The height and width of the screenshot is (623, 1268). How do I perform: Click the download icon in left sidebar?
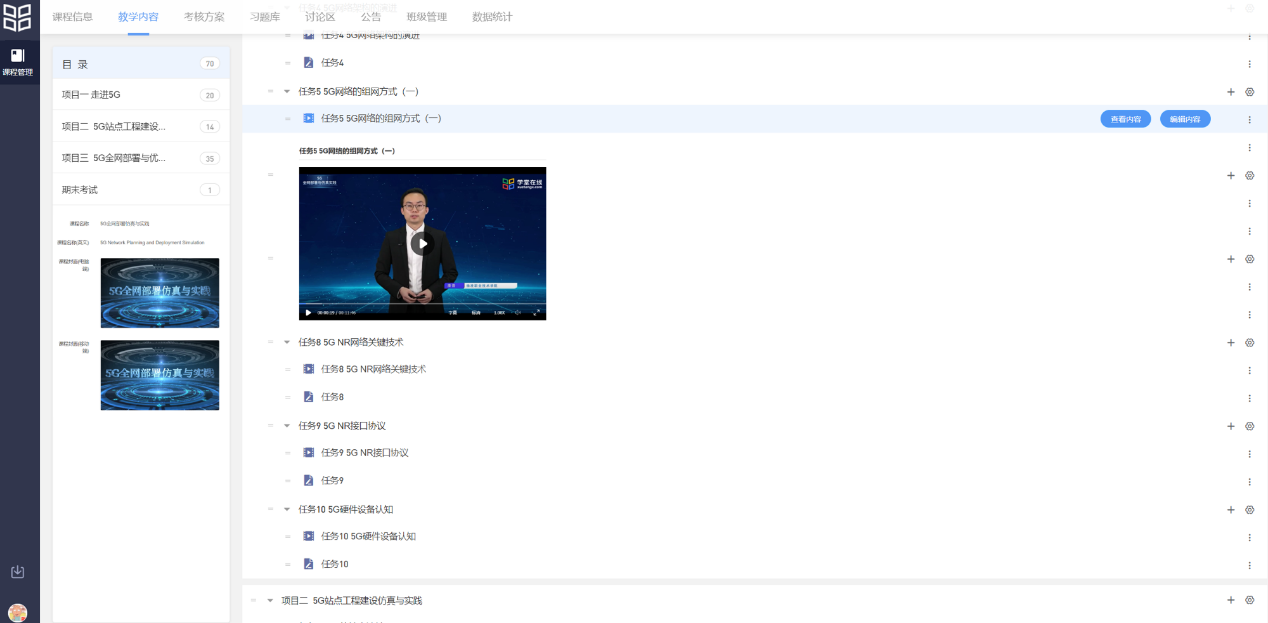tap(17, 572)
